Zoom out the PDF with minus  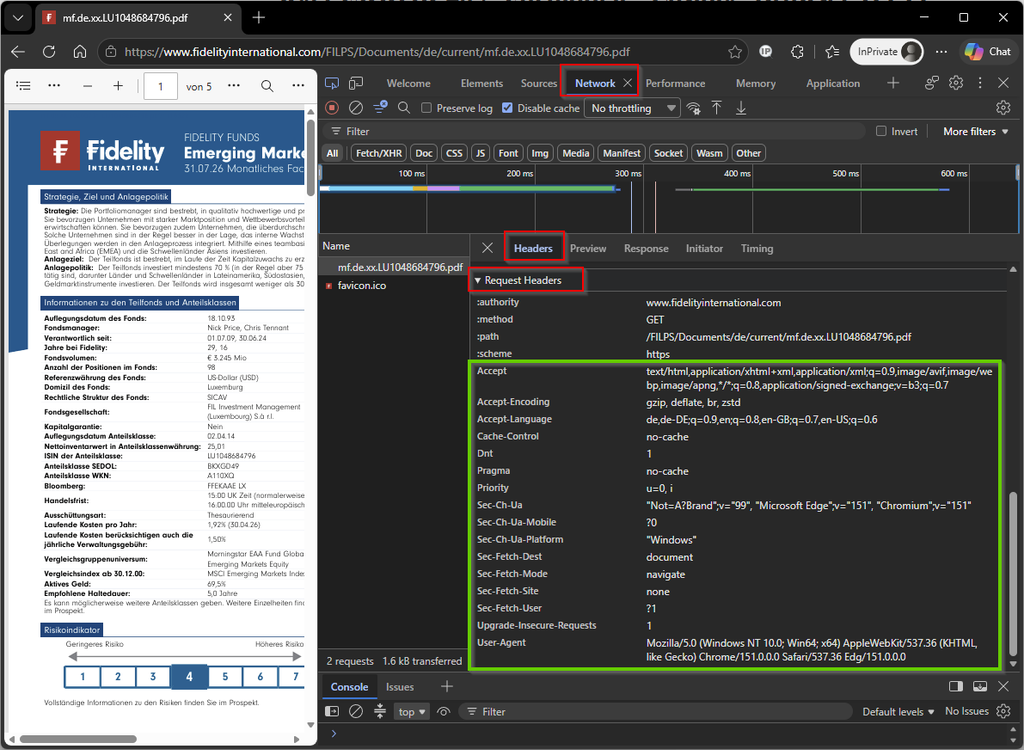[x=88, y=86]
